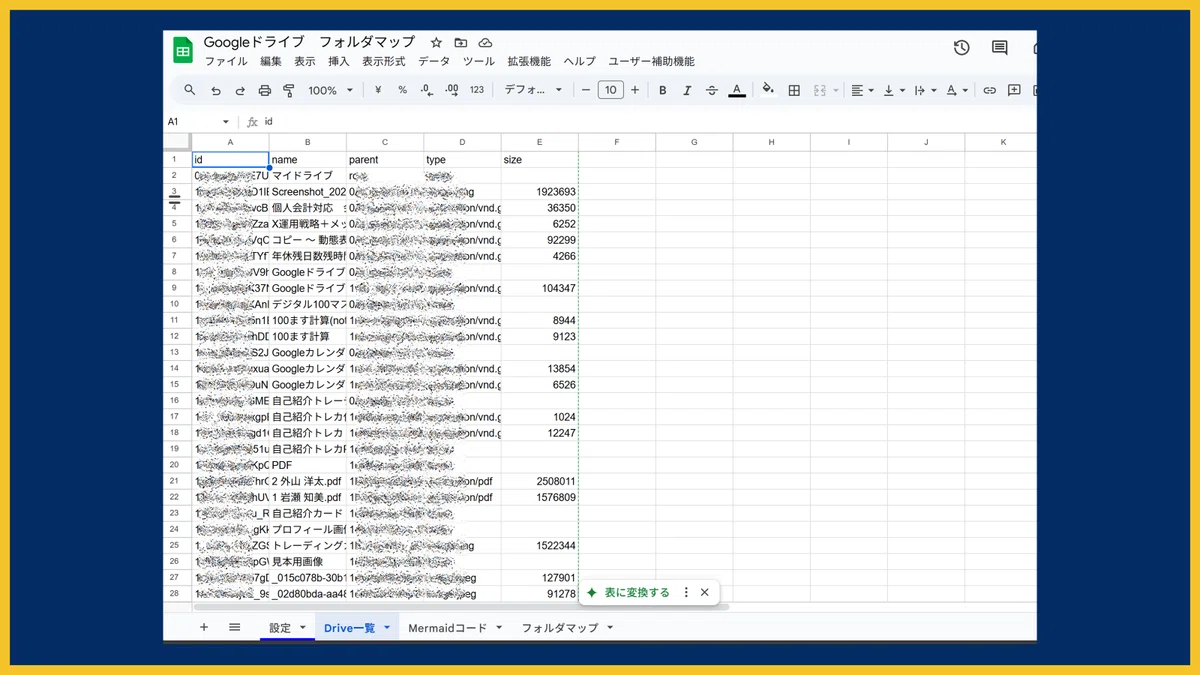Redo the last action
The image size is (1200, 675).
pos(240,90)
